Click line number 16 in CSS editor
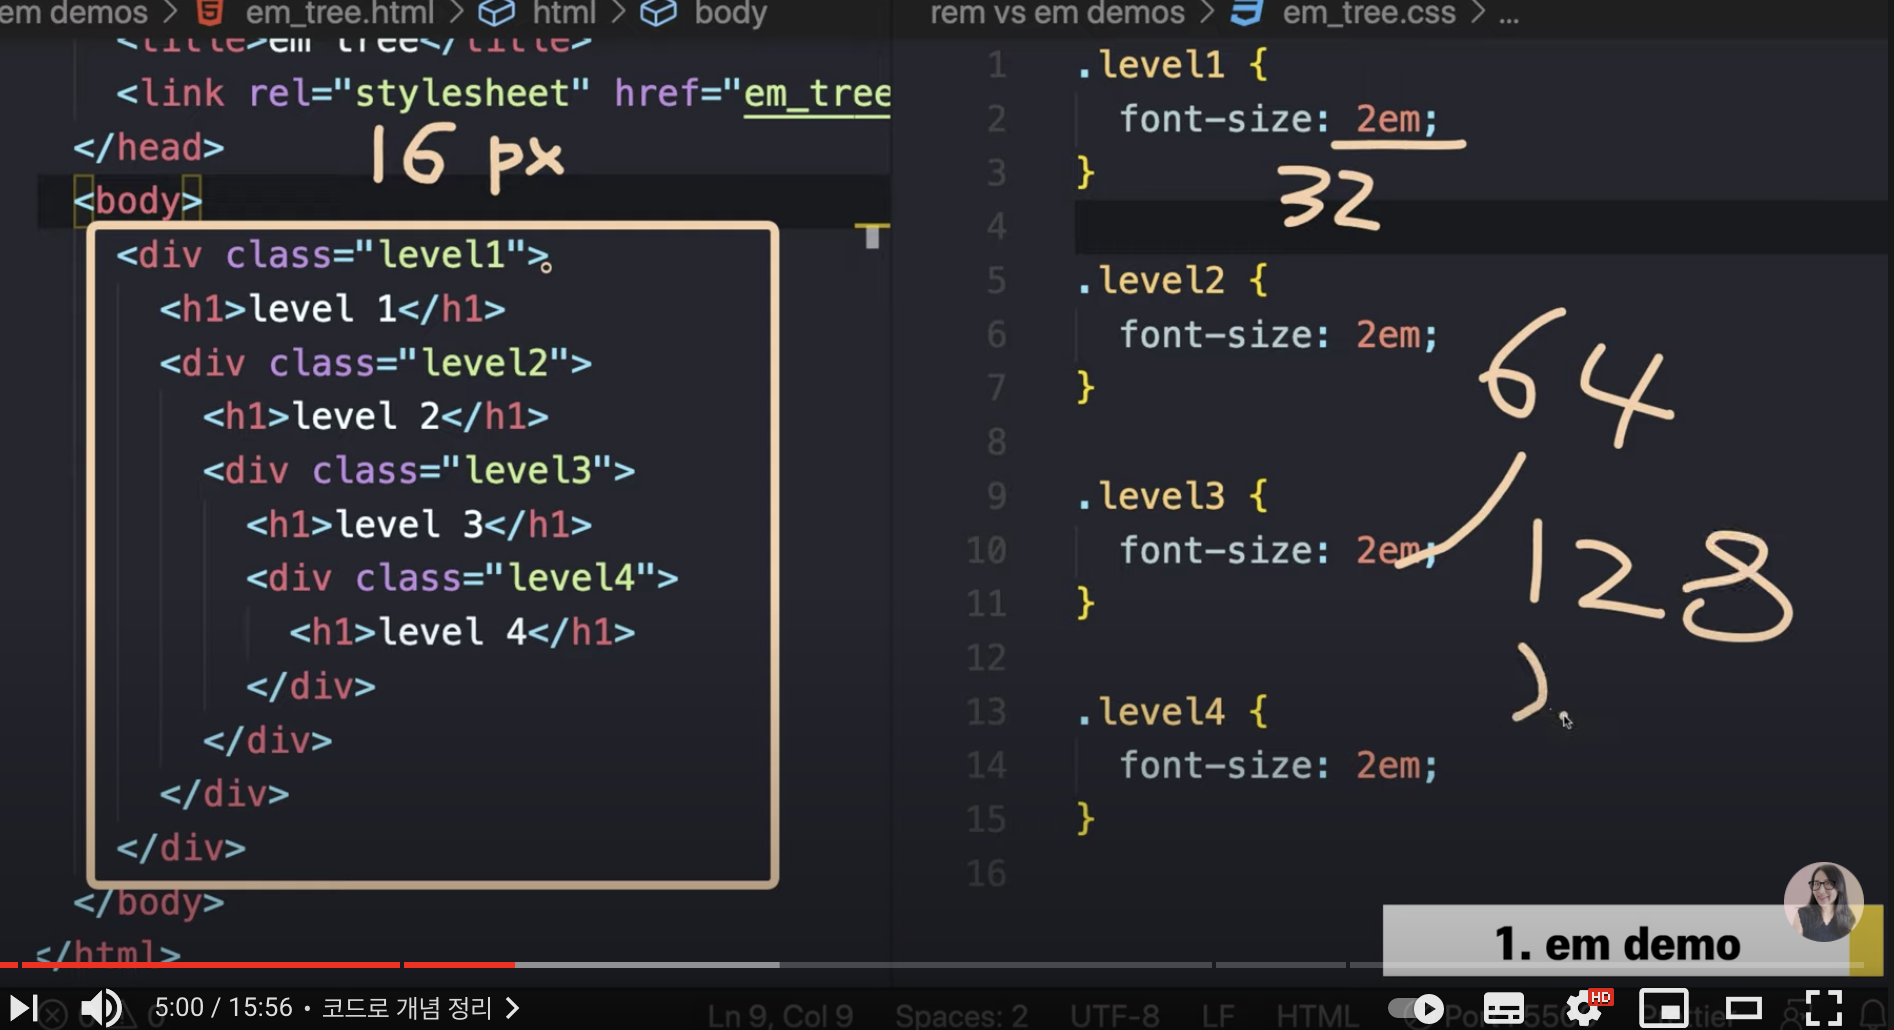 coord(986,873)
